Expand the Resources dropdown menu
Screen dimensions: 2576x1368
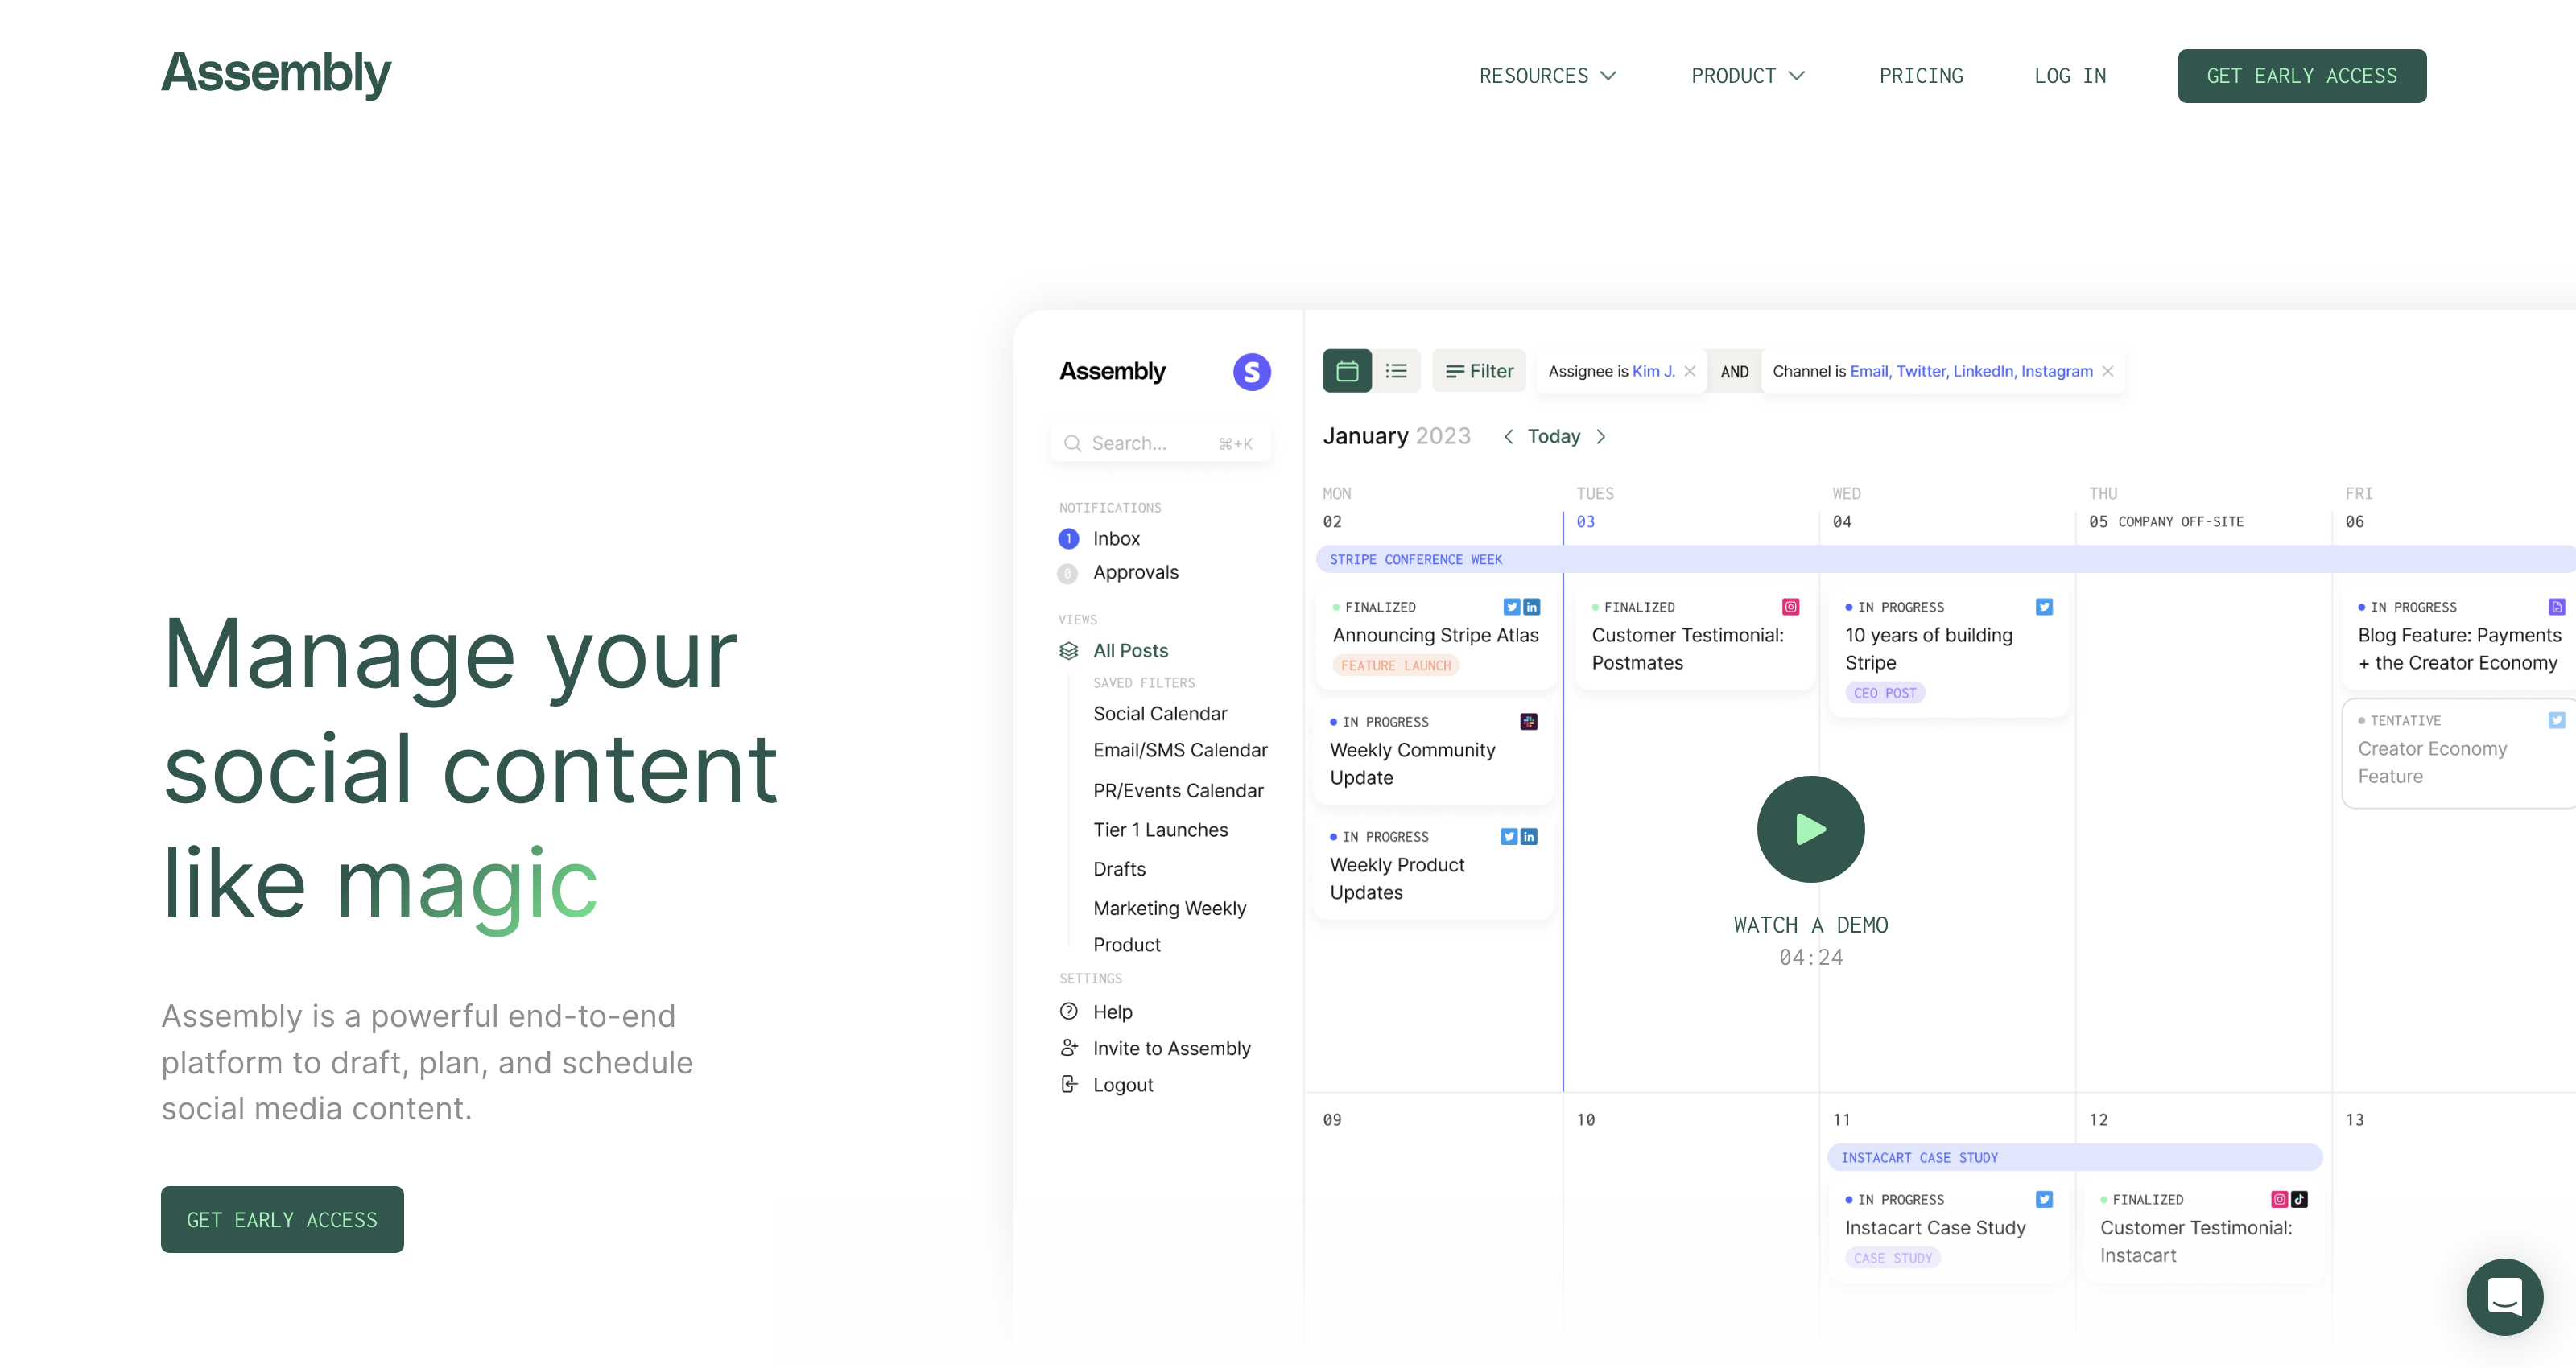pyautogui.click(x=1547, y=76)
